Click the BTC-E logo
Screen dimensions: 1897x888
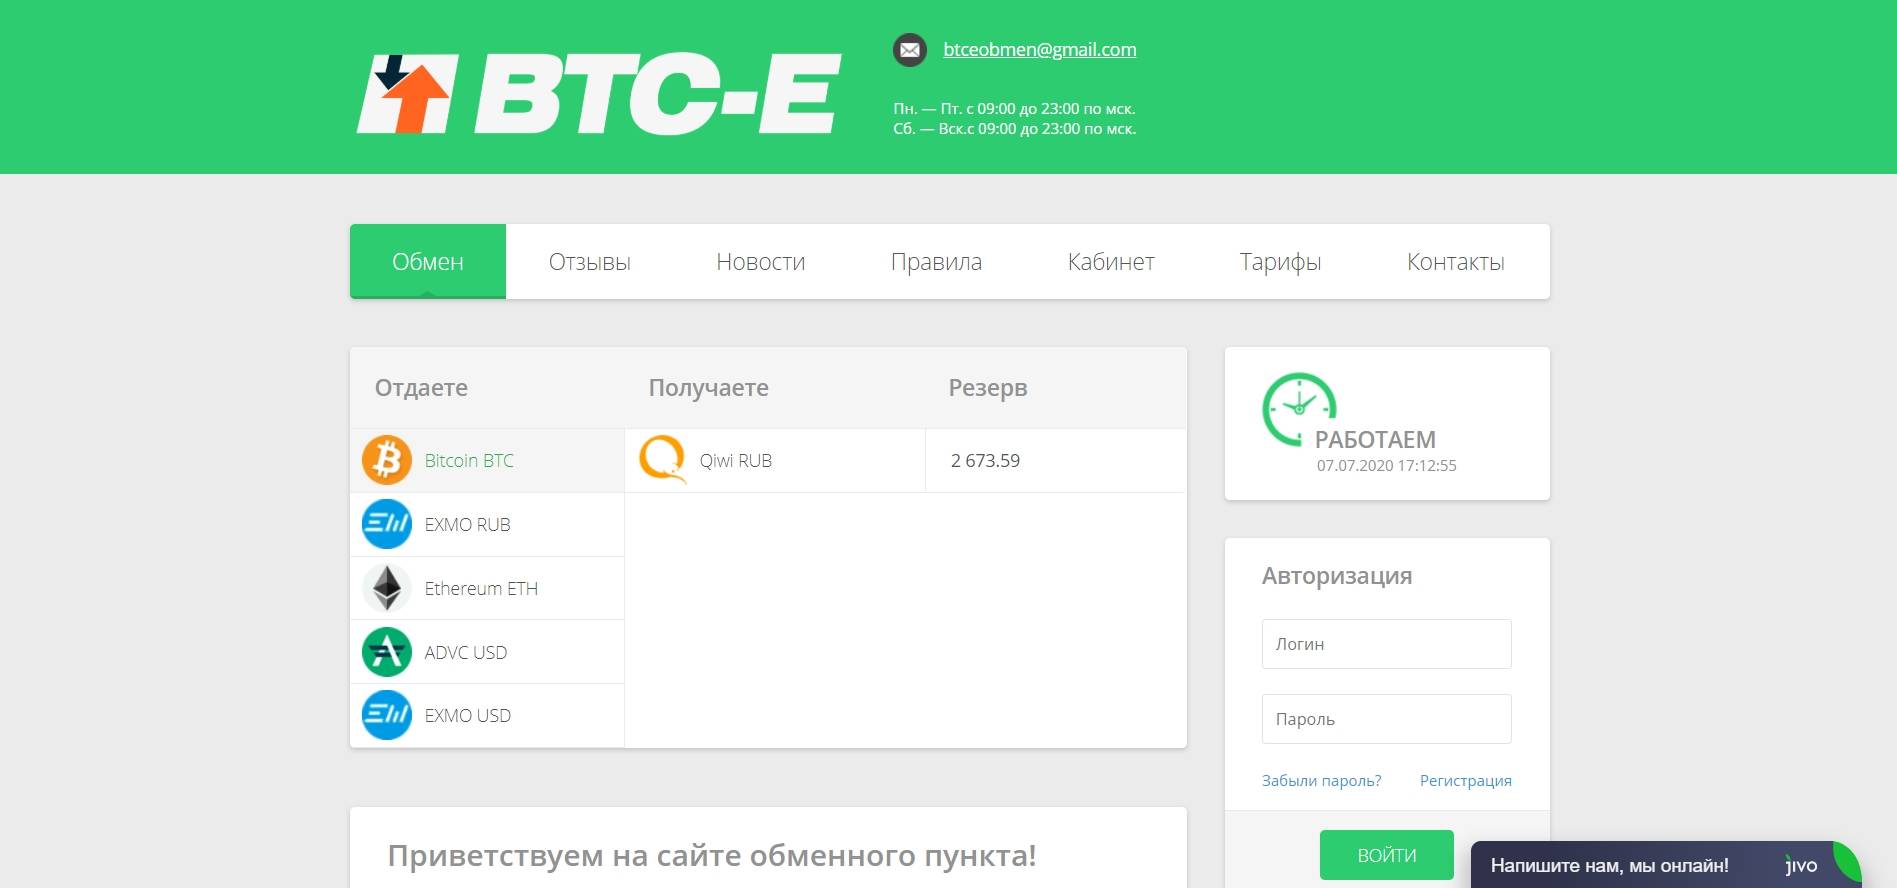tap(599, 94)
